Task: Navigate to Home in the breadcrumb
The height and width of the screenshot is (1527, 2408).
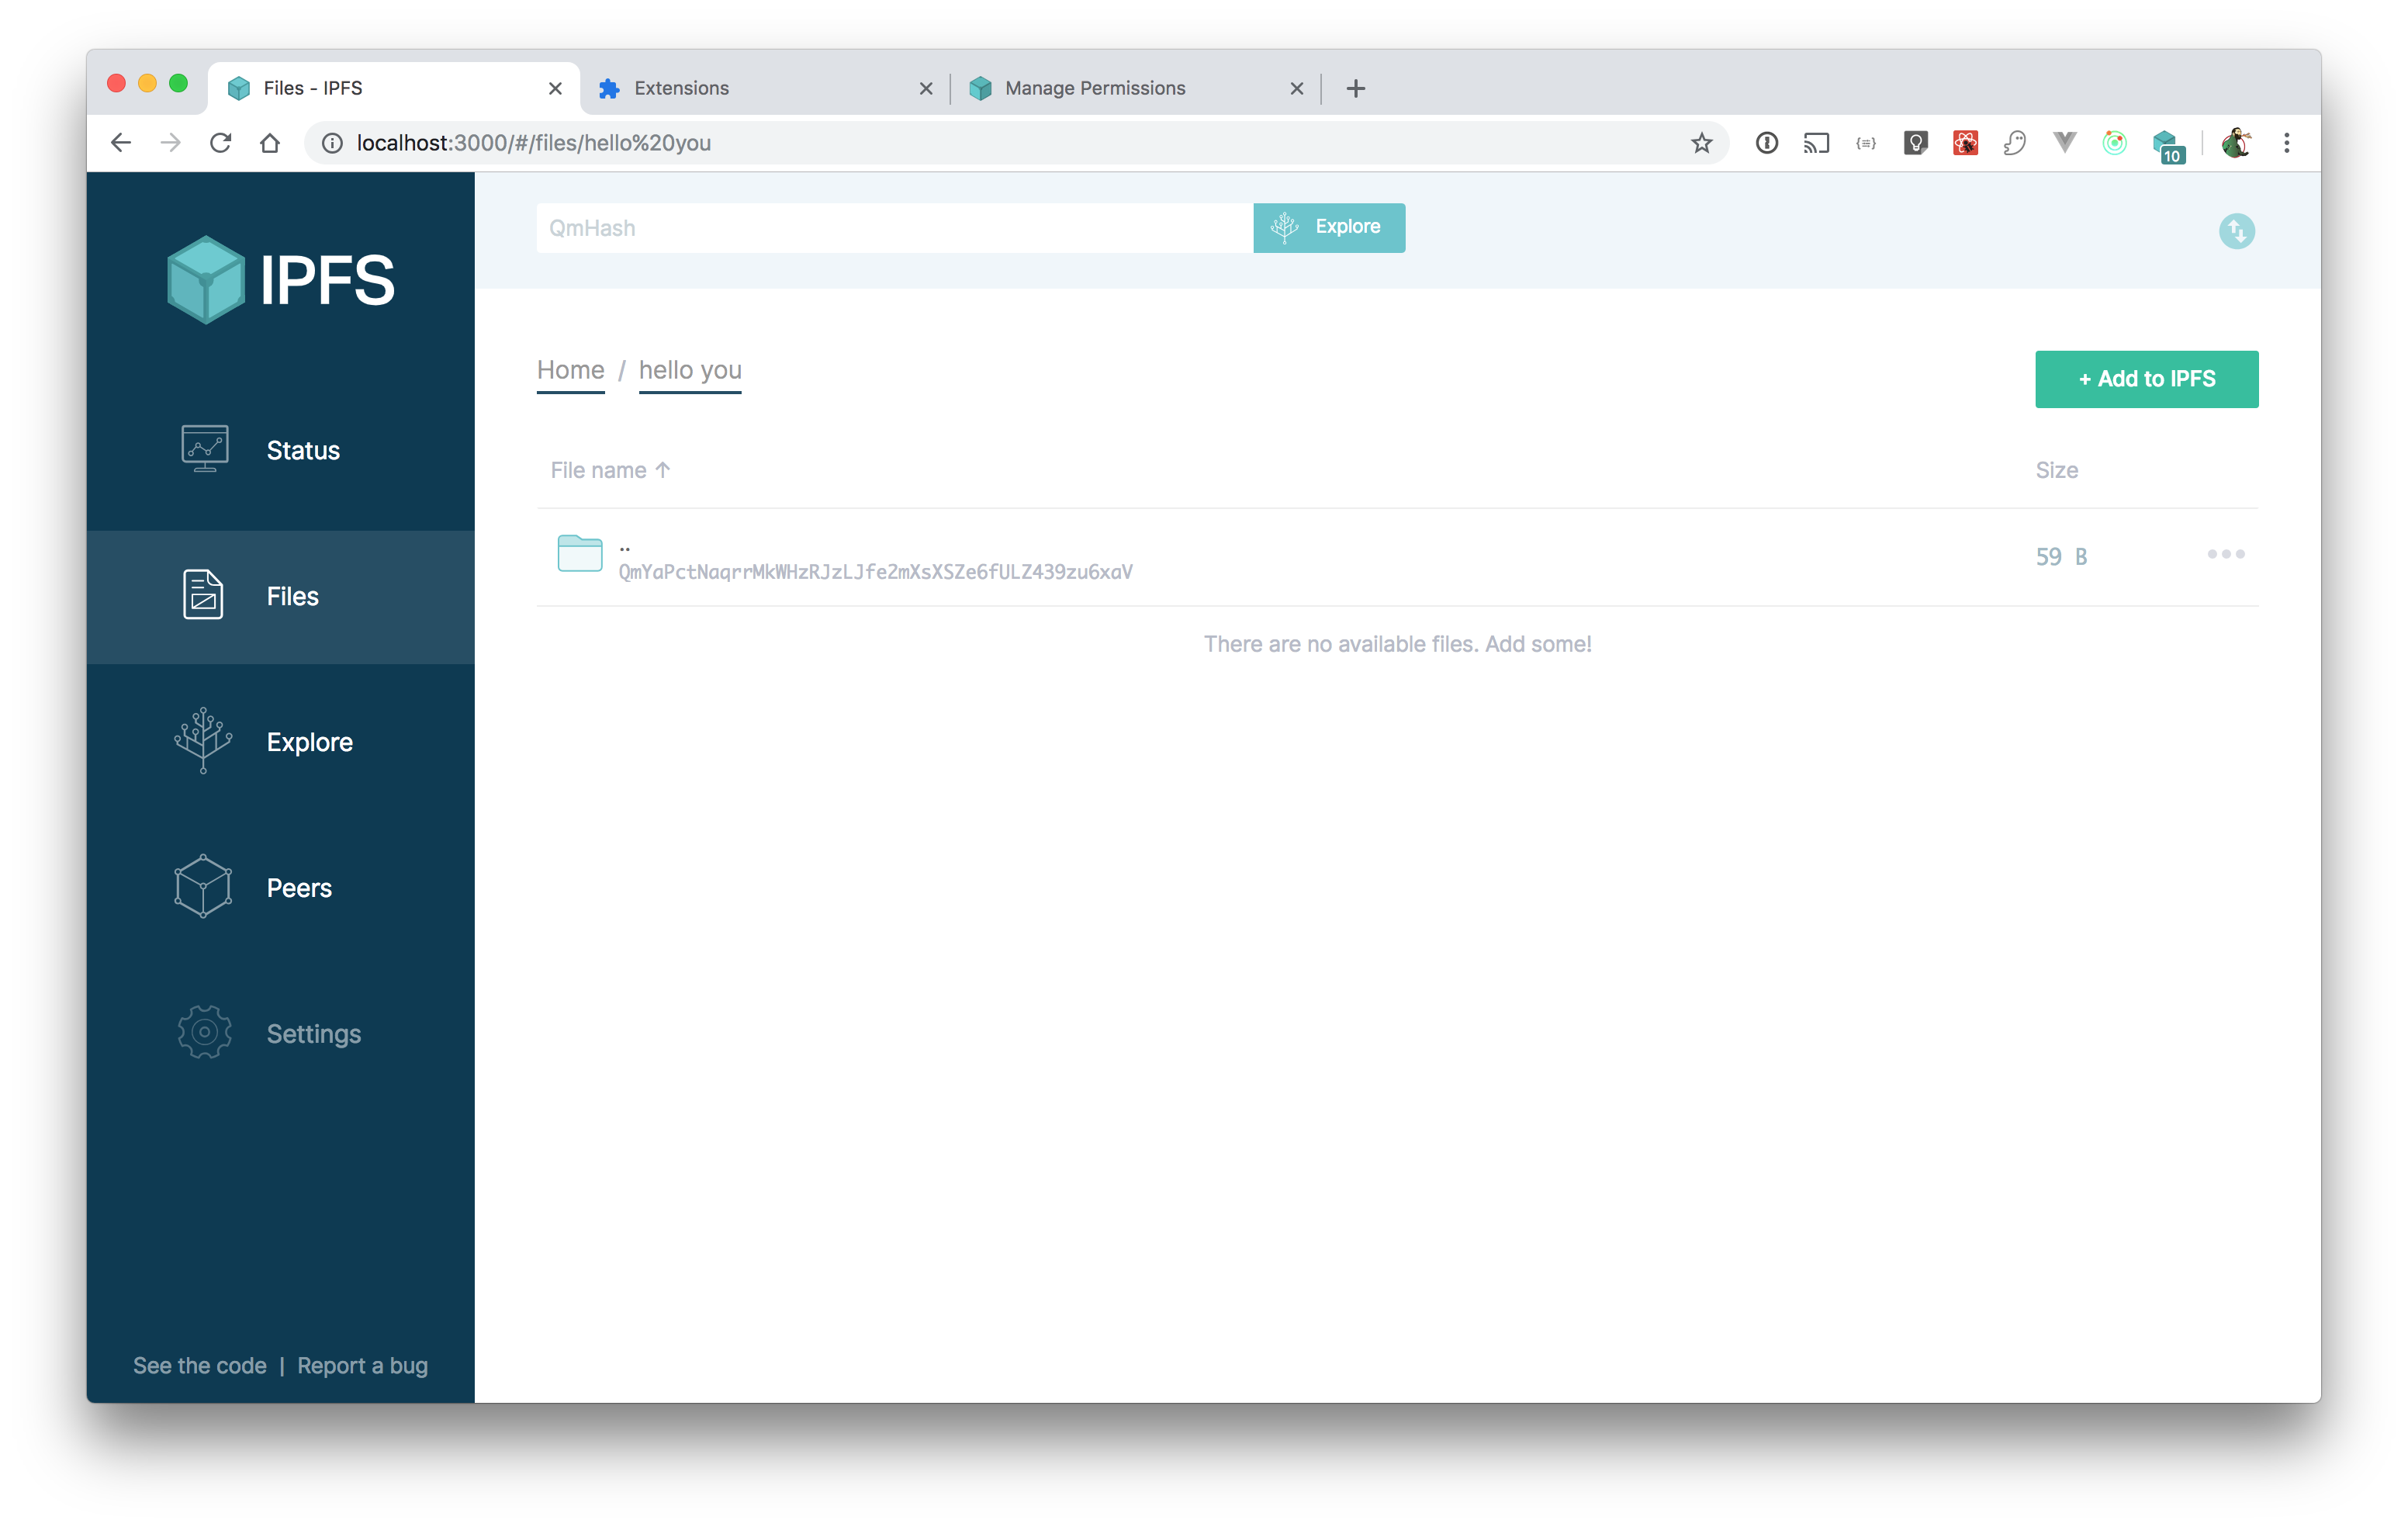Action: point(570,370)
